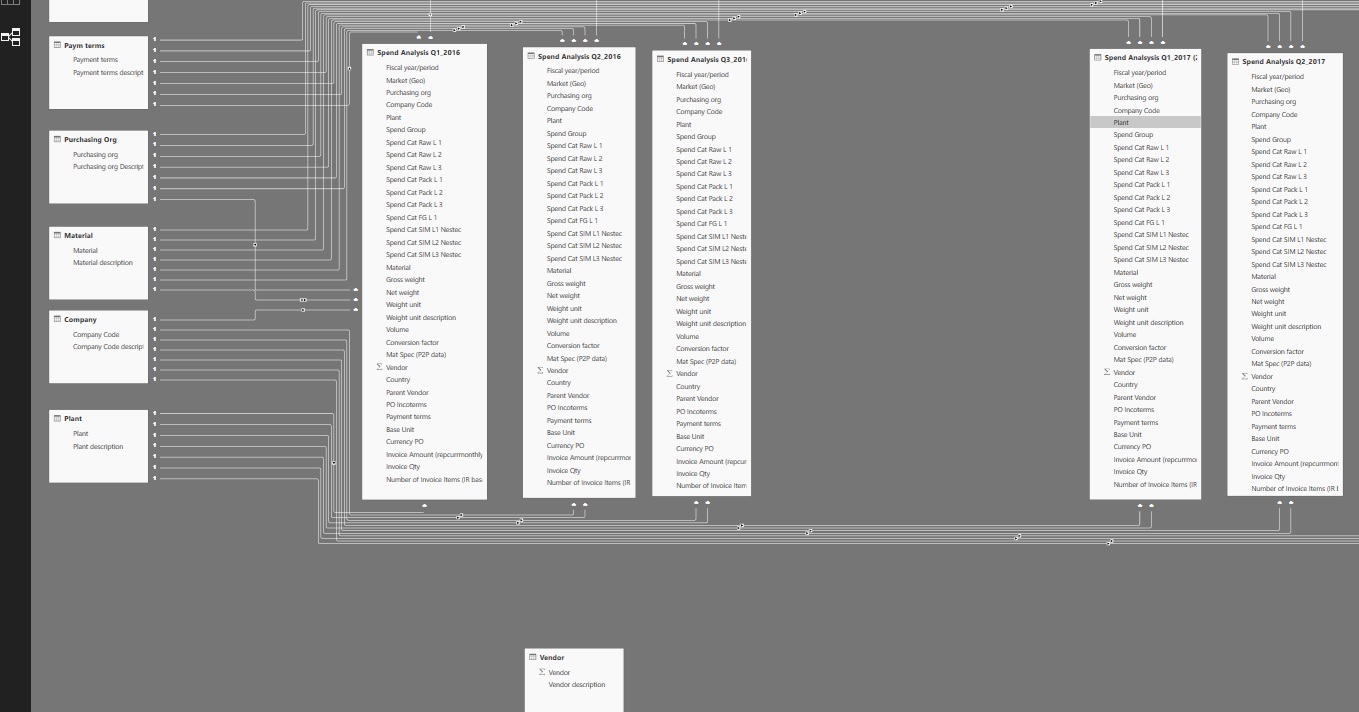Screen dimensions: 1359x712
Task: Click the table icon beside Paym terms
Action: click(57, 45)
